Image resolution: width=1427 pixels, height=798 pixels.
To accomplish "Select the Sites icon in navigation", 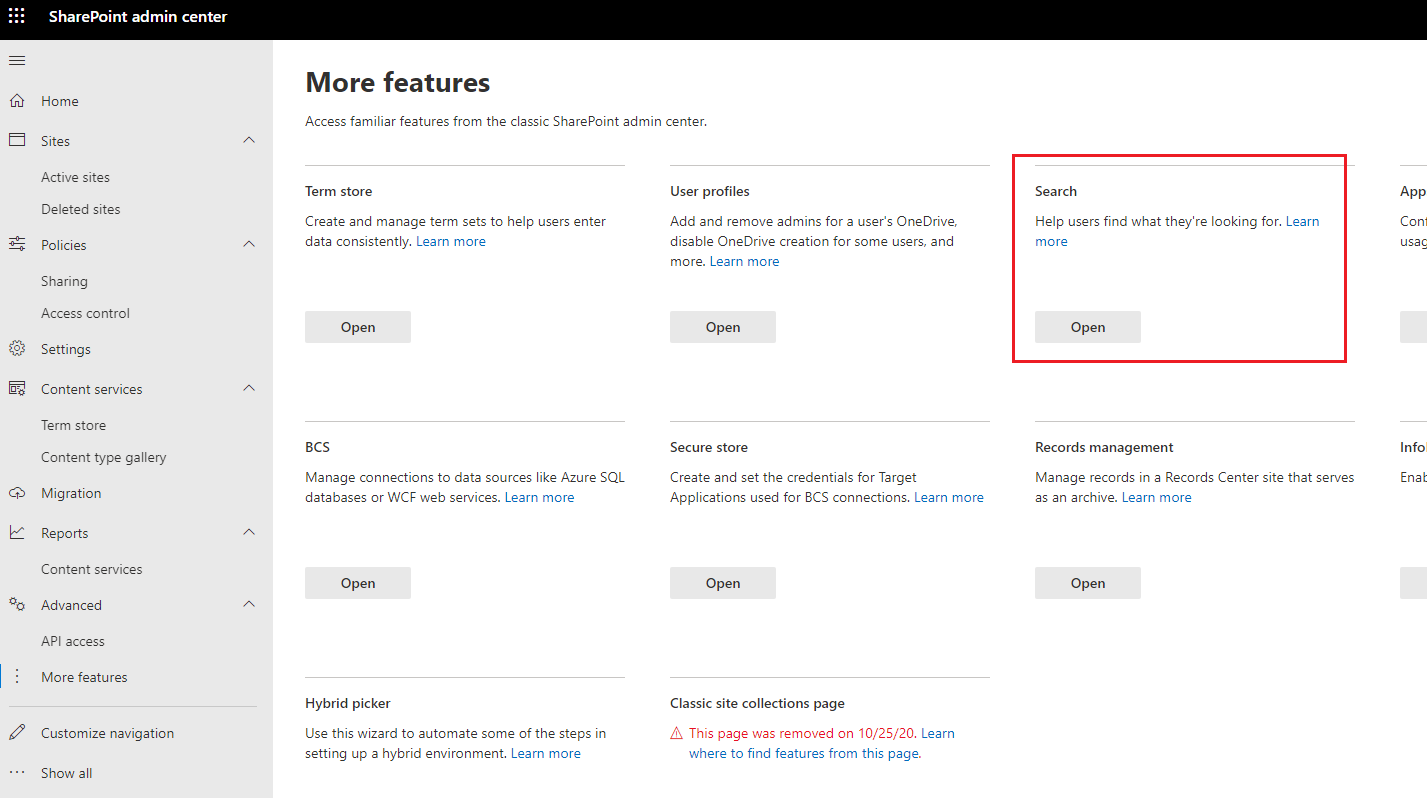I will 16,140.
